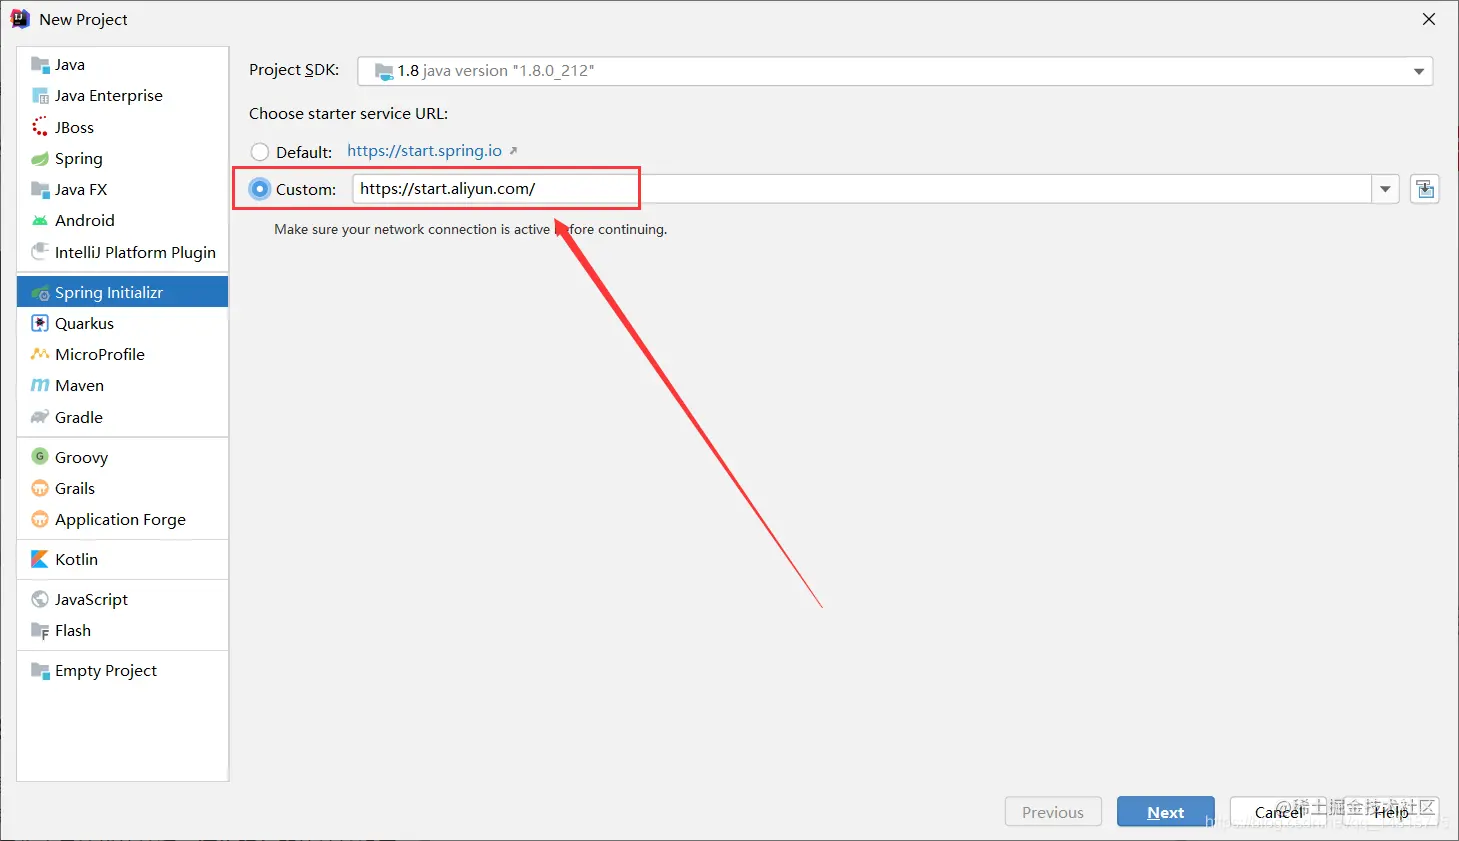1459x841 pixels.
Task: Click the 'Choose starter service URL:' label
Action: pyautogui.click(x=348, y=114)
